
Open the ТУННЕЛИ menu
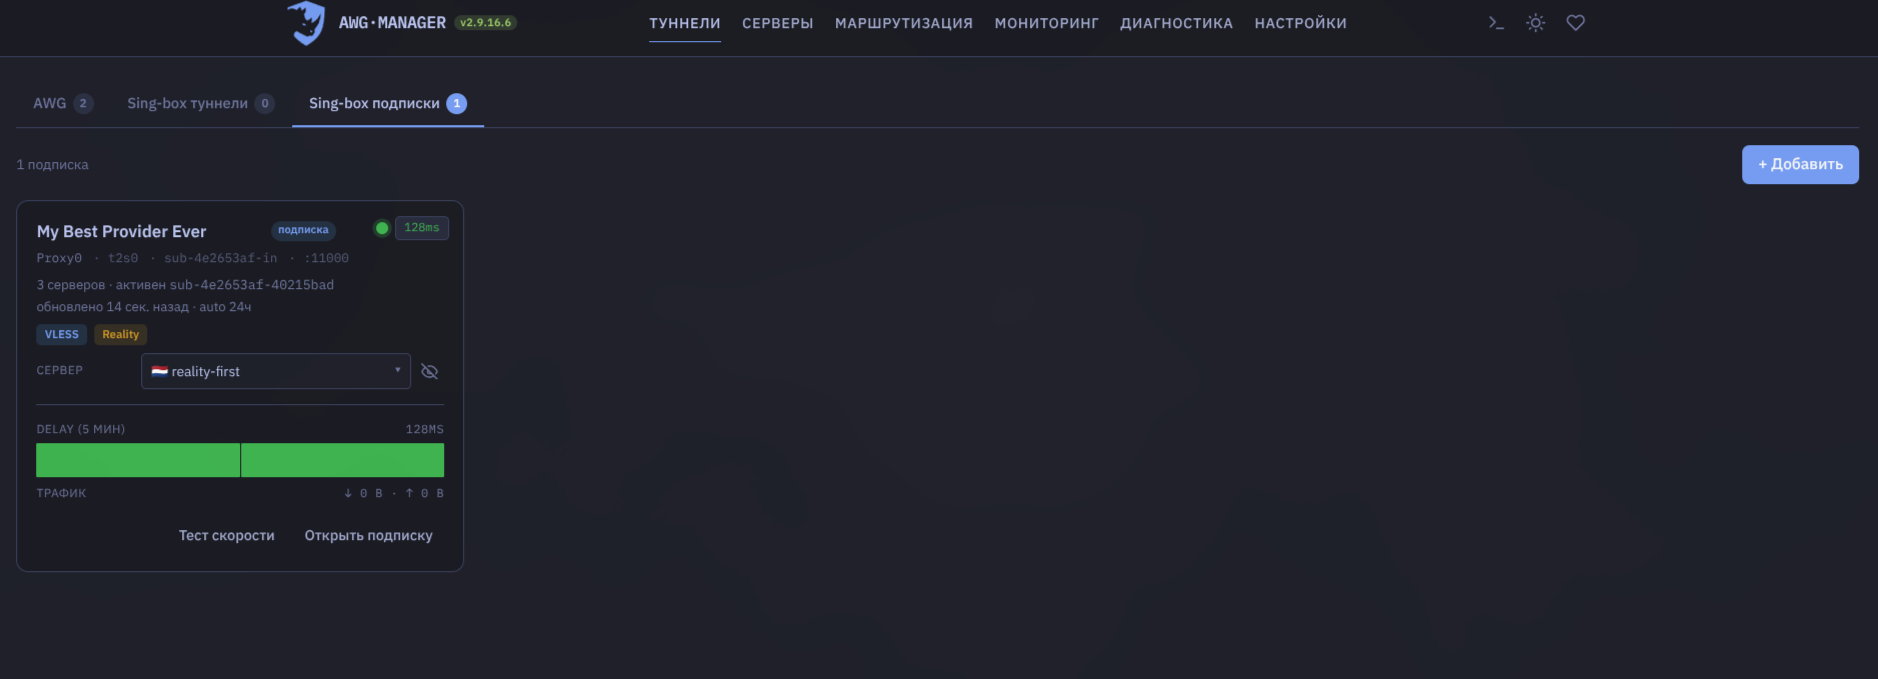[x=685, y=23]
